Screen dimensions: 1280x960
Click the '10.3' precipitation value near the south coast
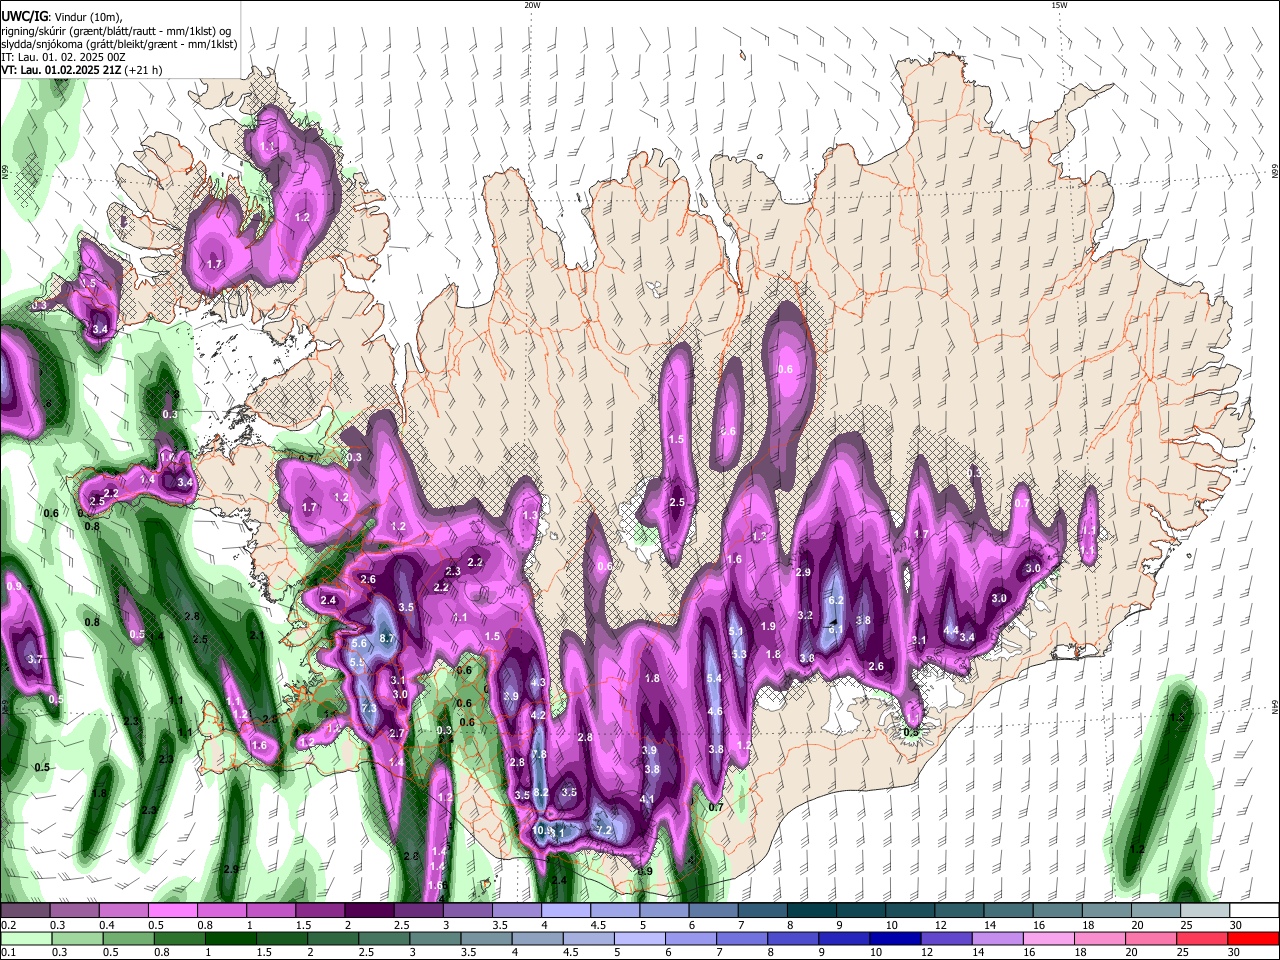(542, 830)
